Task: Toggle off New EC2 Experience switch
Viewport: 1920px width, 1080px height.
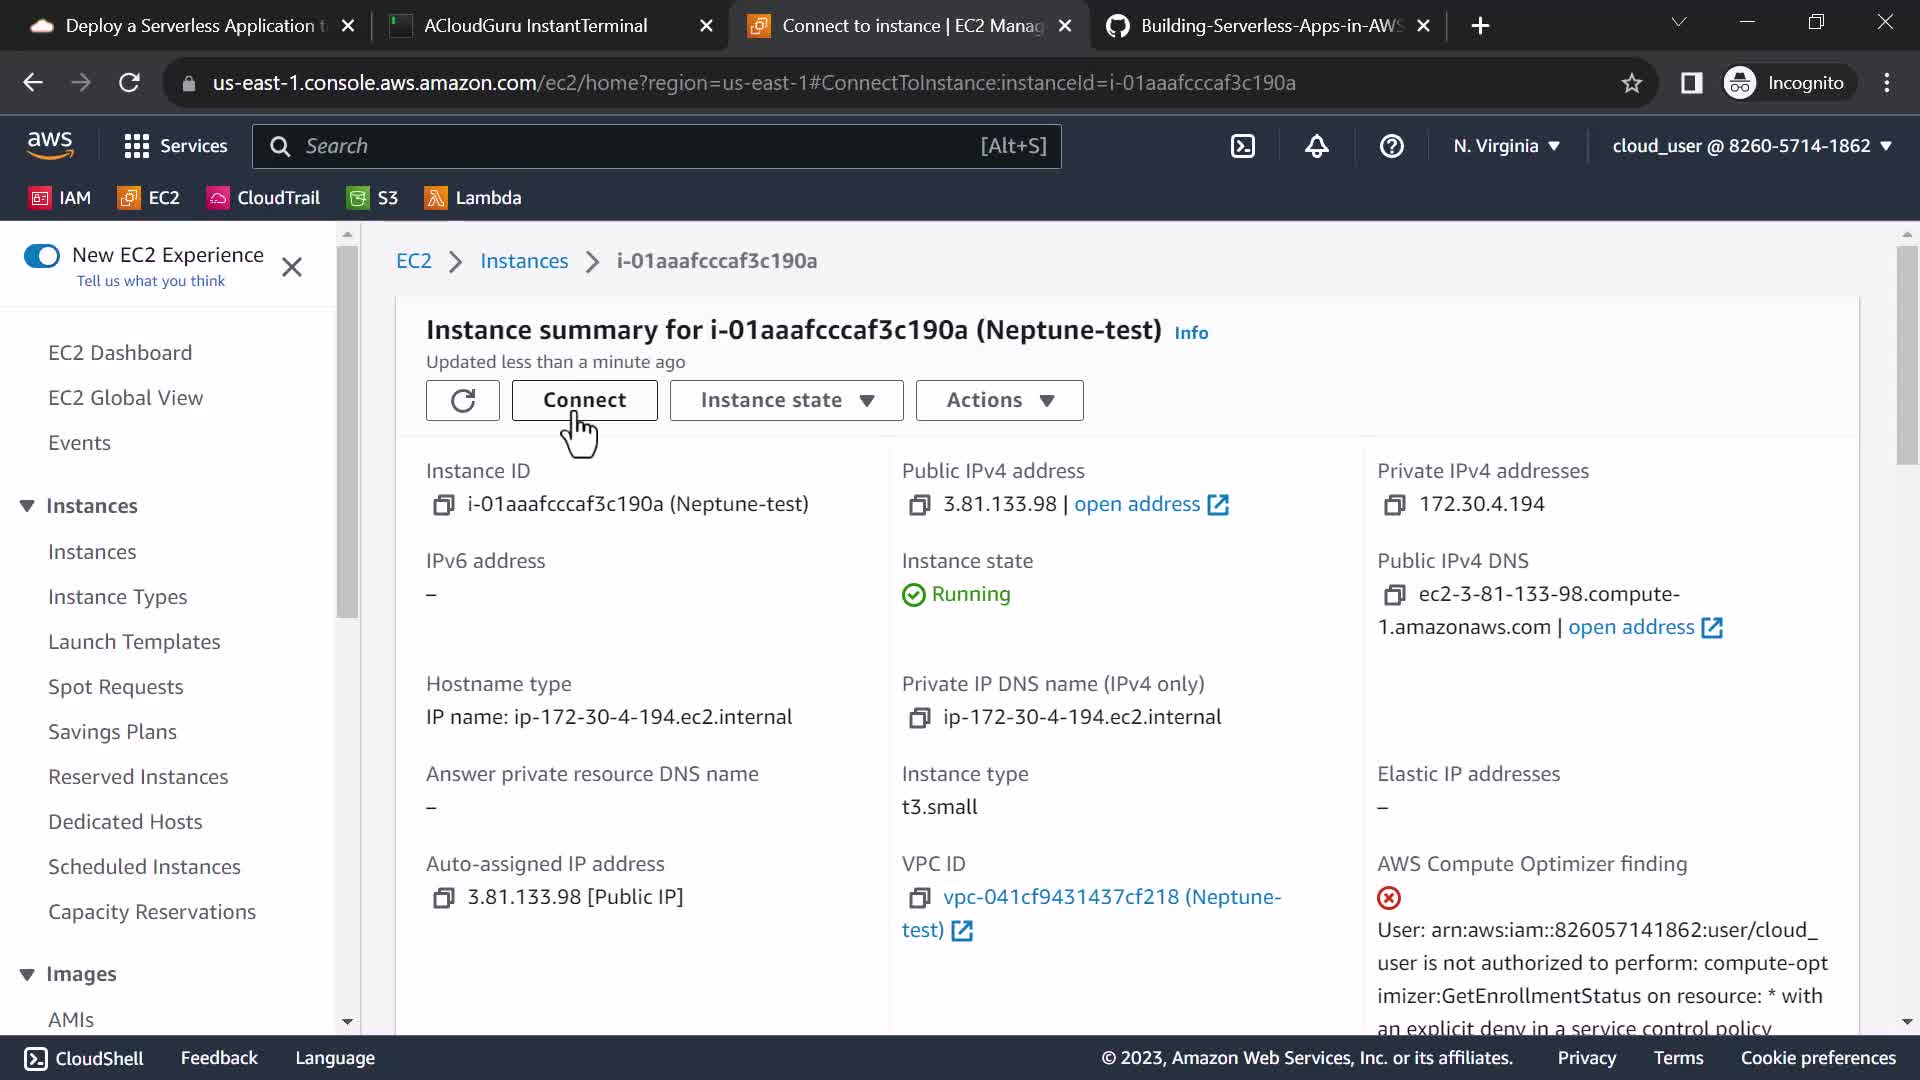Action: pyautogui.click(x=42, y=256)
